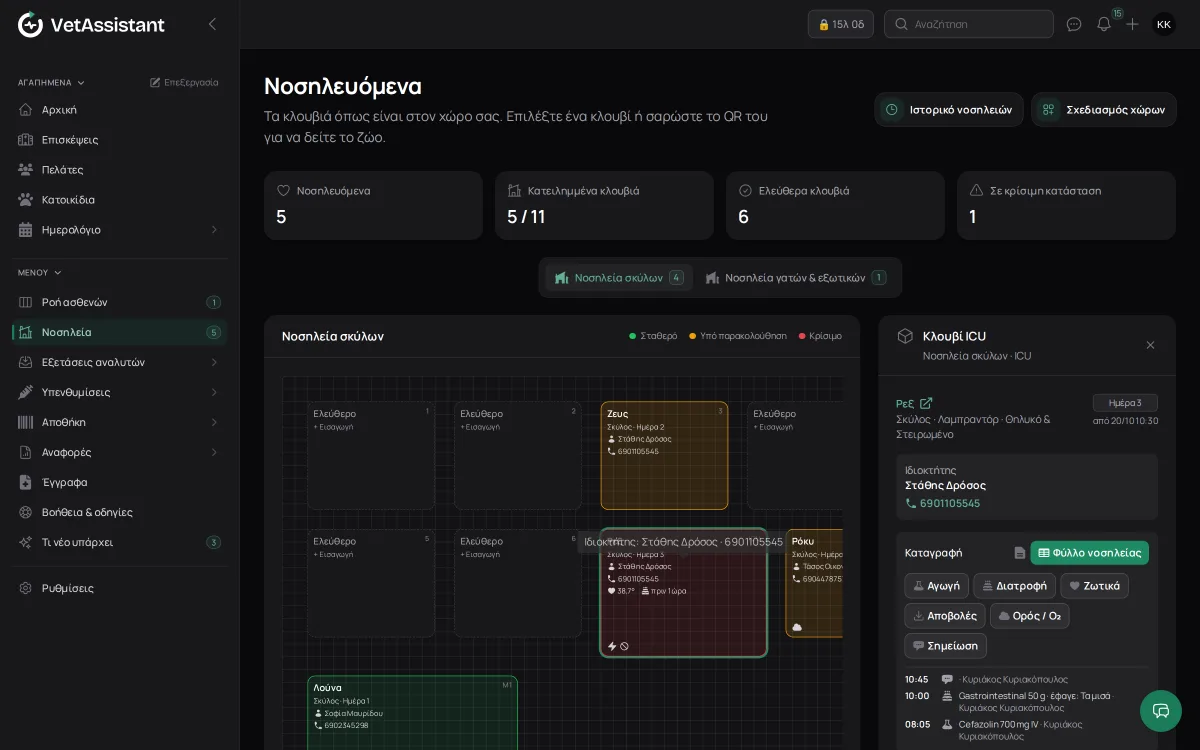Open notifications bell icon
Viewport: 1200px width, 750px height.
coord(1104,24)
